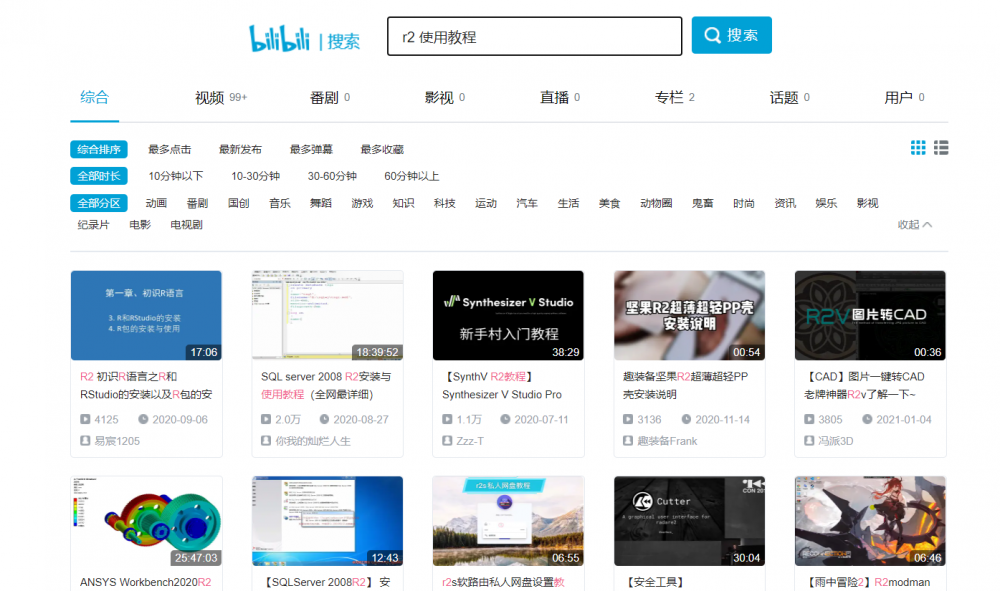The image size is (1000, 591).
Task: Open the 专栏 tab
Action: pyautogui.click(x=674, y=98)
